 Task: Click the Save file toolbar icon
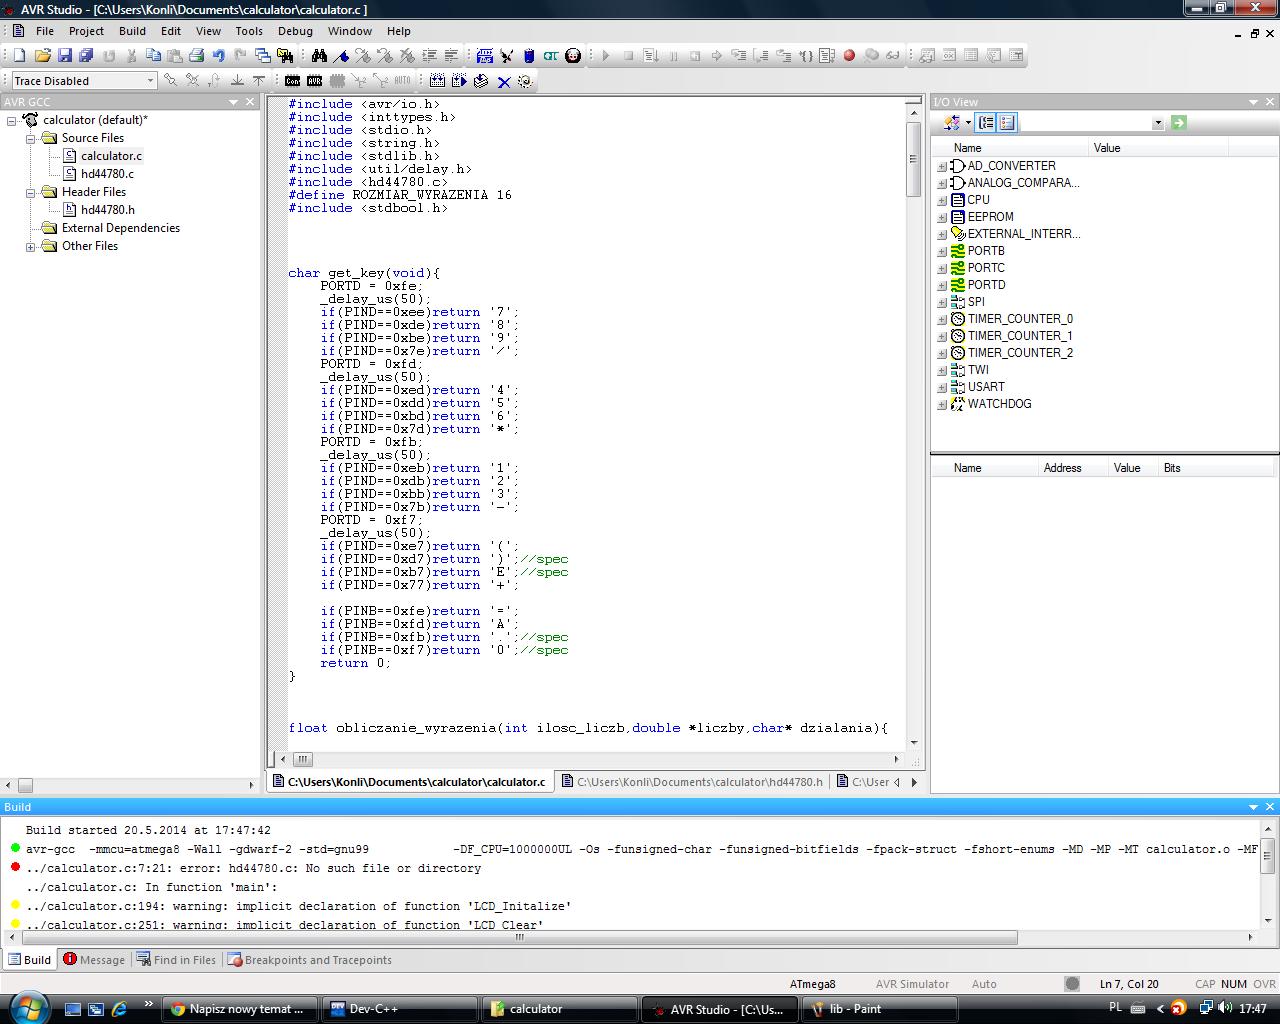click(65, 56)
